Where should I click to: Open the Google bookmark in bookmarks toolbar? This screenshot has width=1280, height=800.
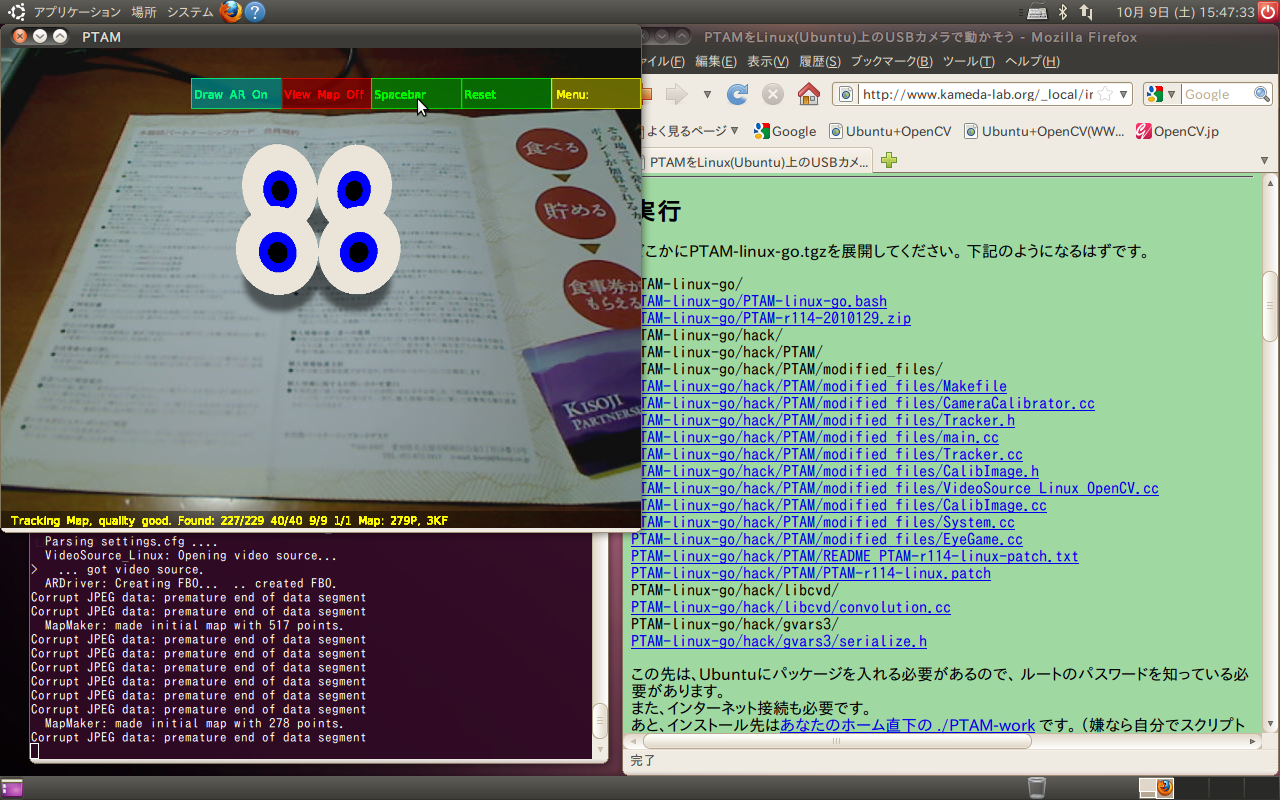point(785,131)
